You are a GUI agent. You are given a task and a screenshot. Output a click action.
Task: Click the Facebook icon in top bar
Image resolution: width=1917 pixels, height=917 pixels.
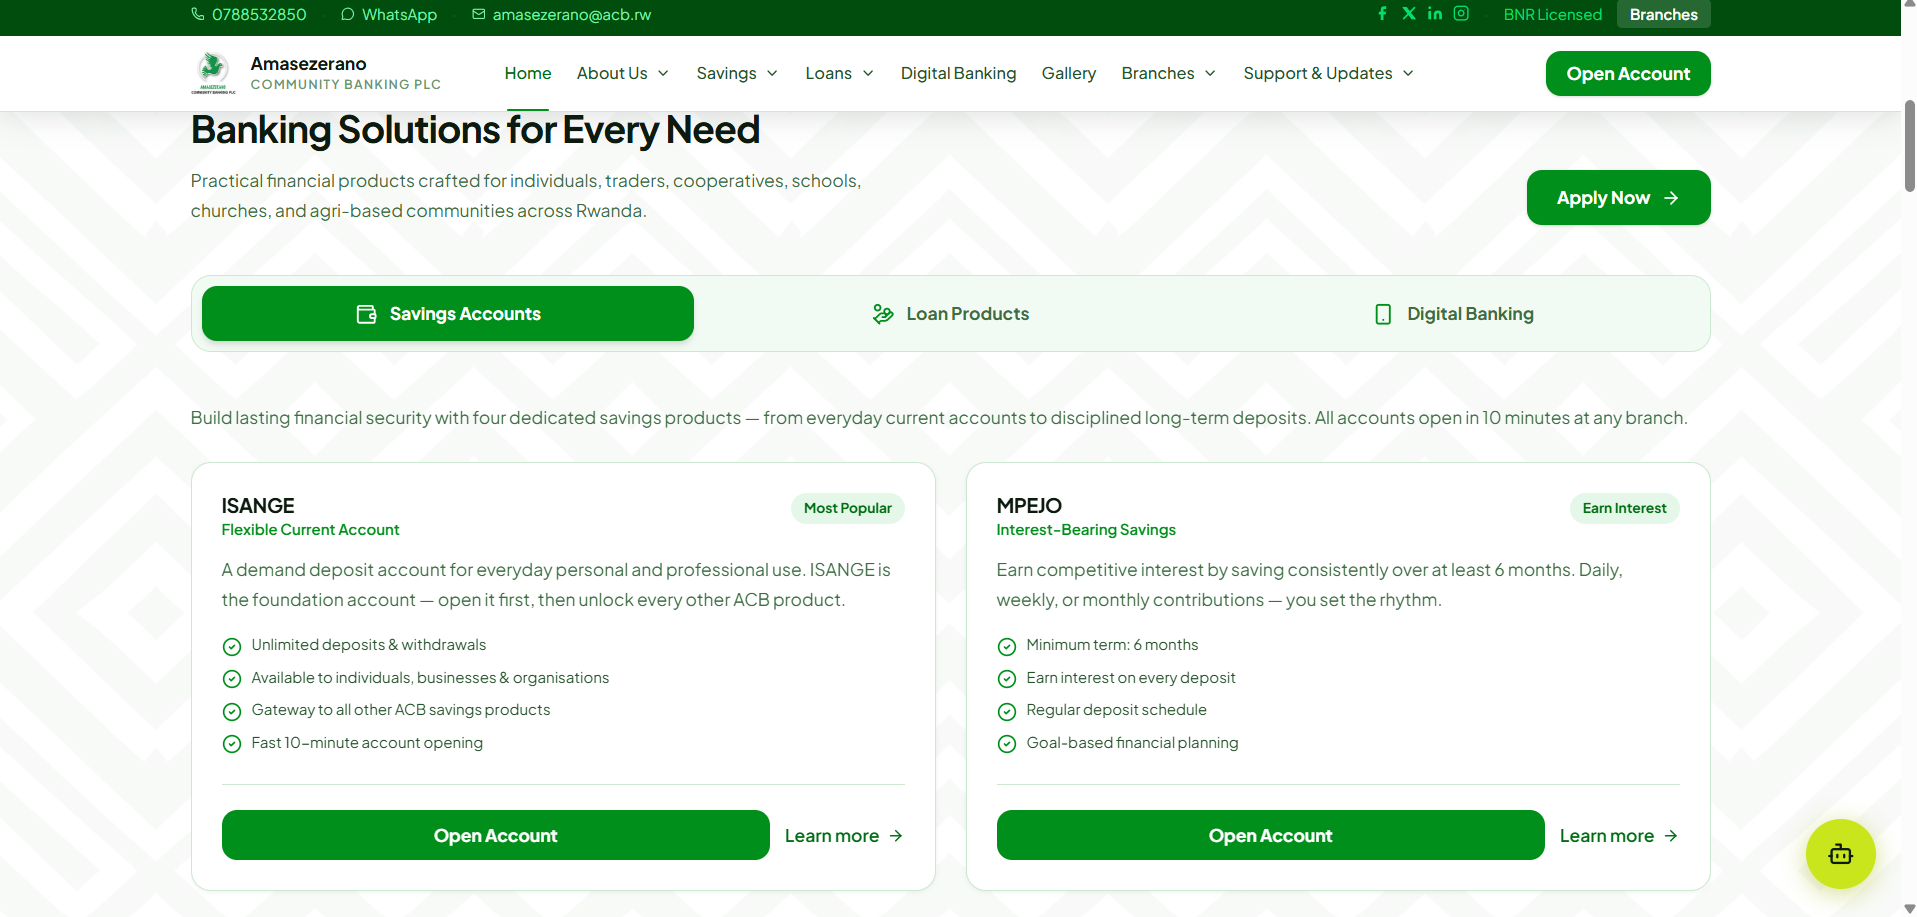[1382, 14]
